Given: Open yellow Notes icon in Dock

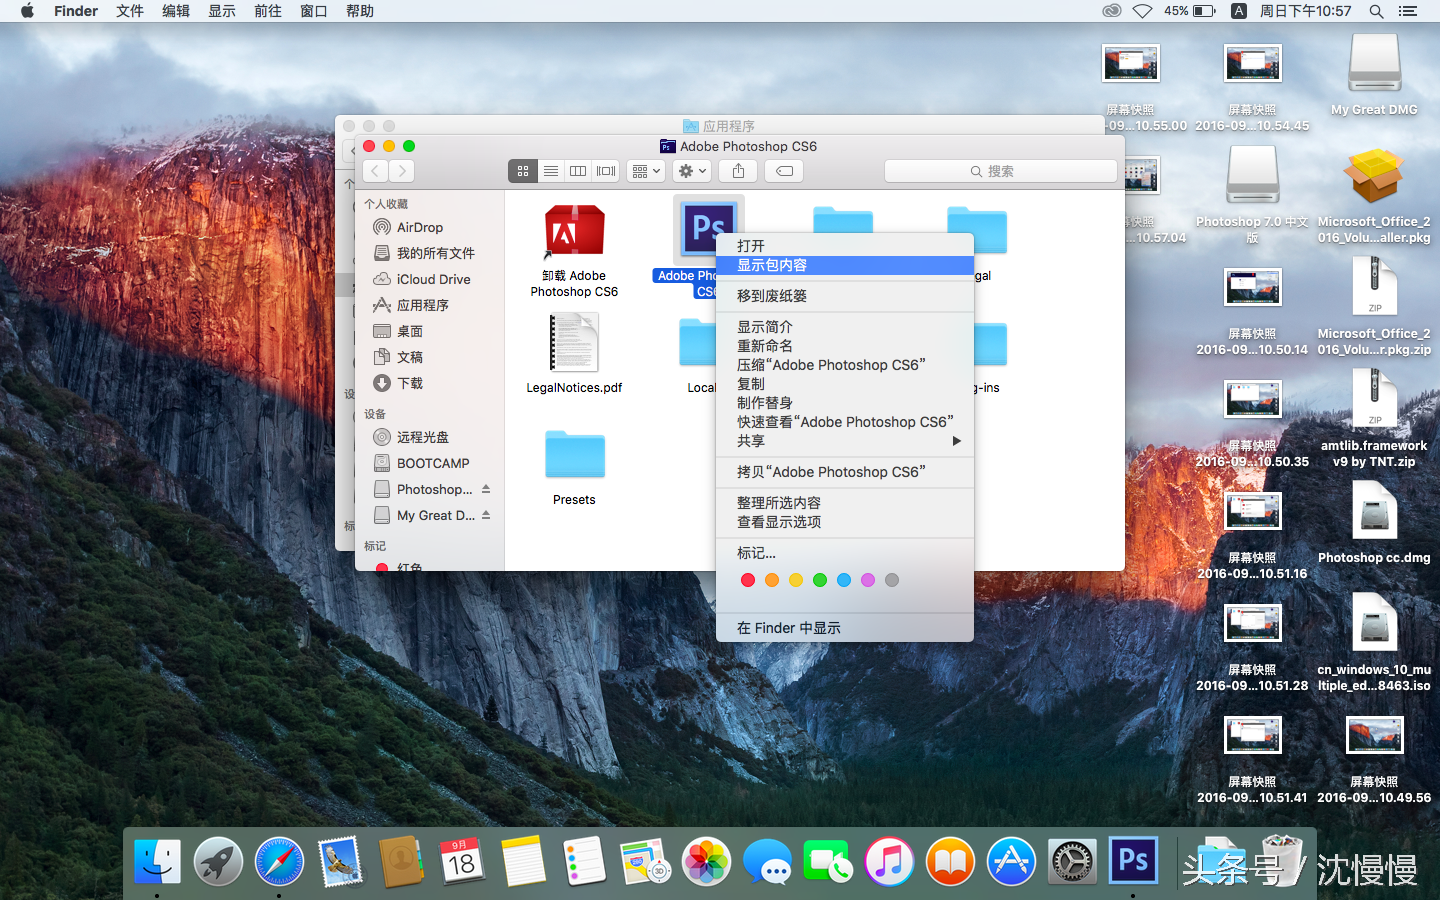Looking at the screenshot, I should click(523, 861).
